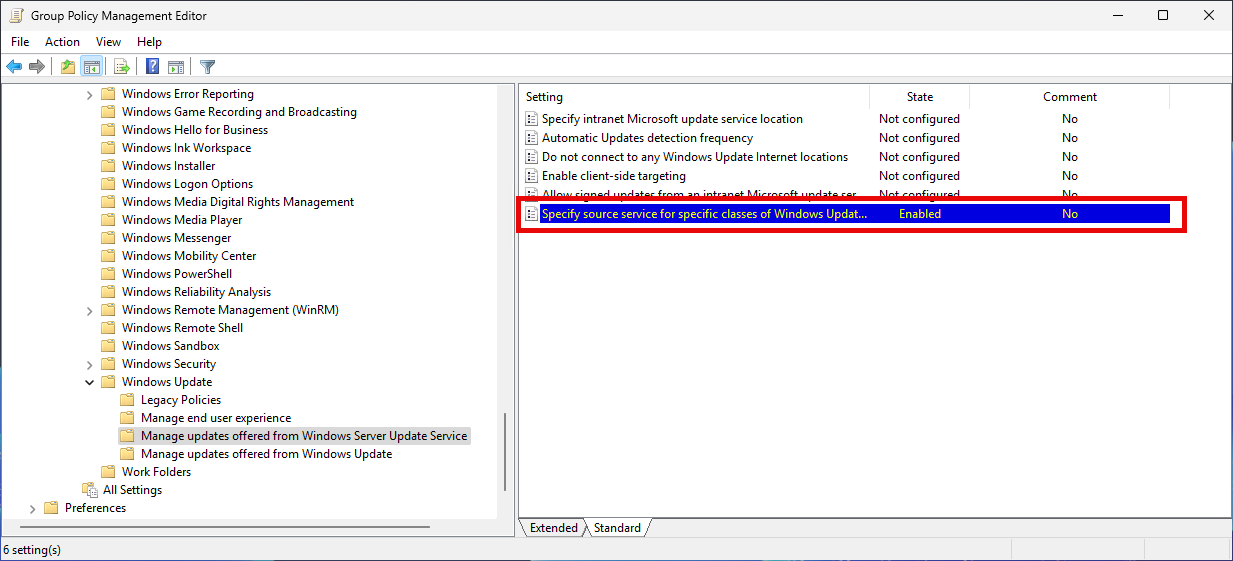The image size is (1233, 561).
Task: Select the Windows Logon Options folder
Action: coord(187,184)
